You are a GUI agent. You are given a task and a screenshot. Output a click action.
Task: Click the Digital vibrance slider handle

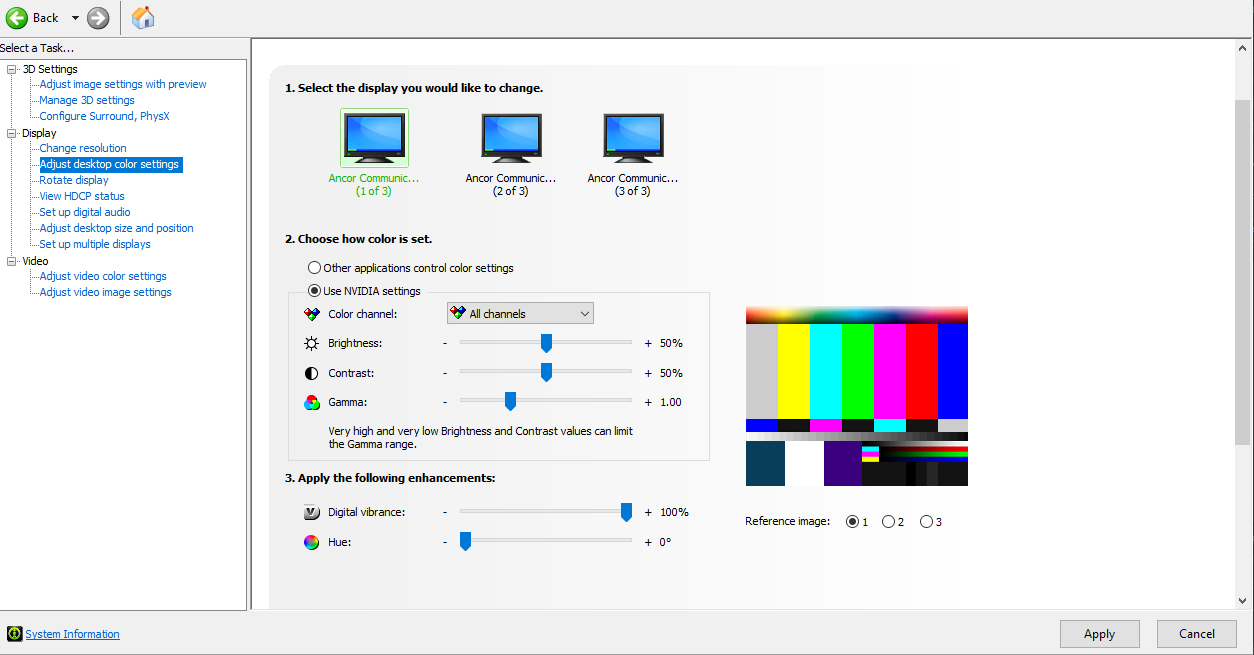(626, 512)
